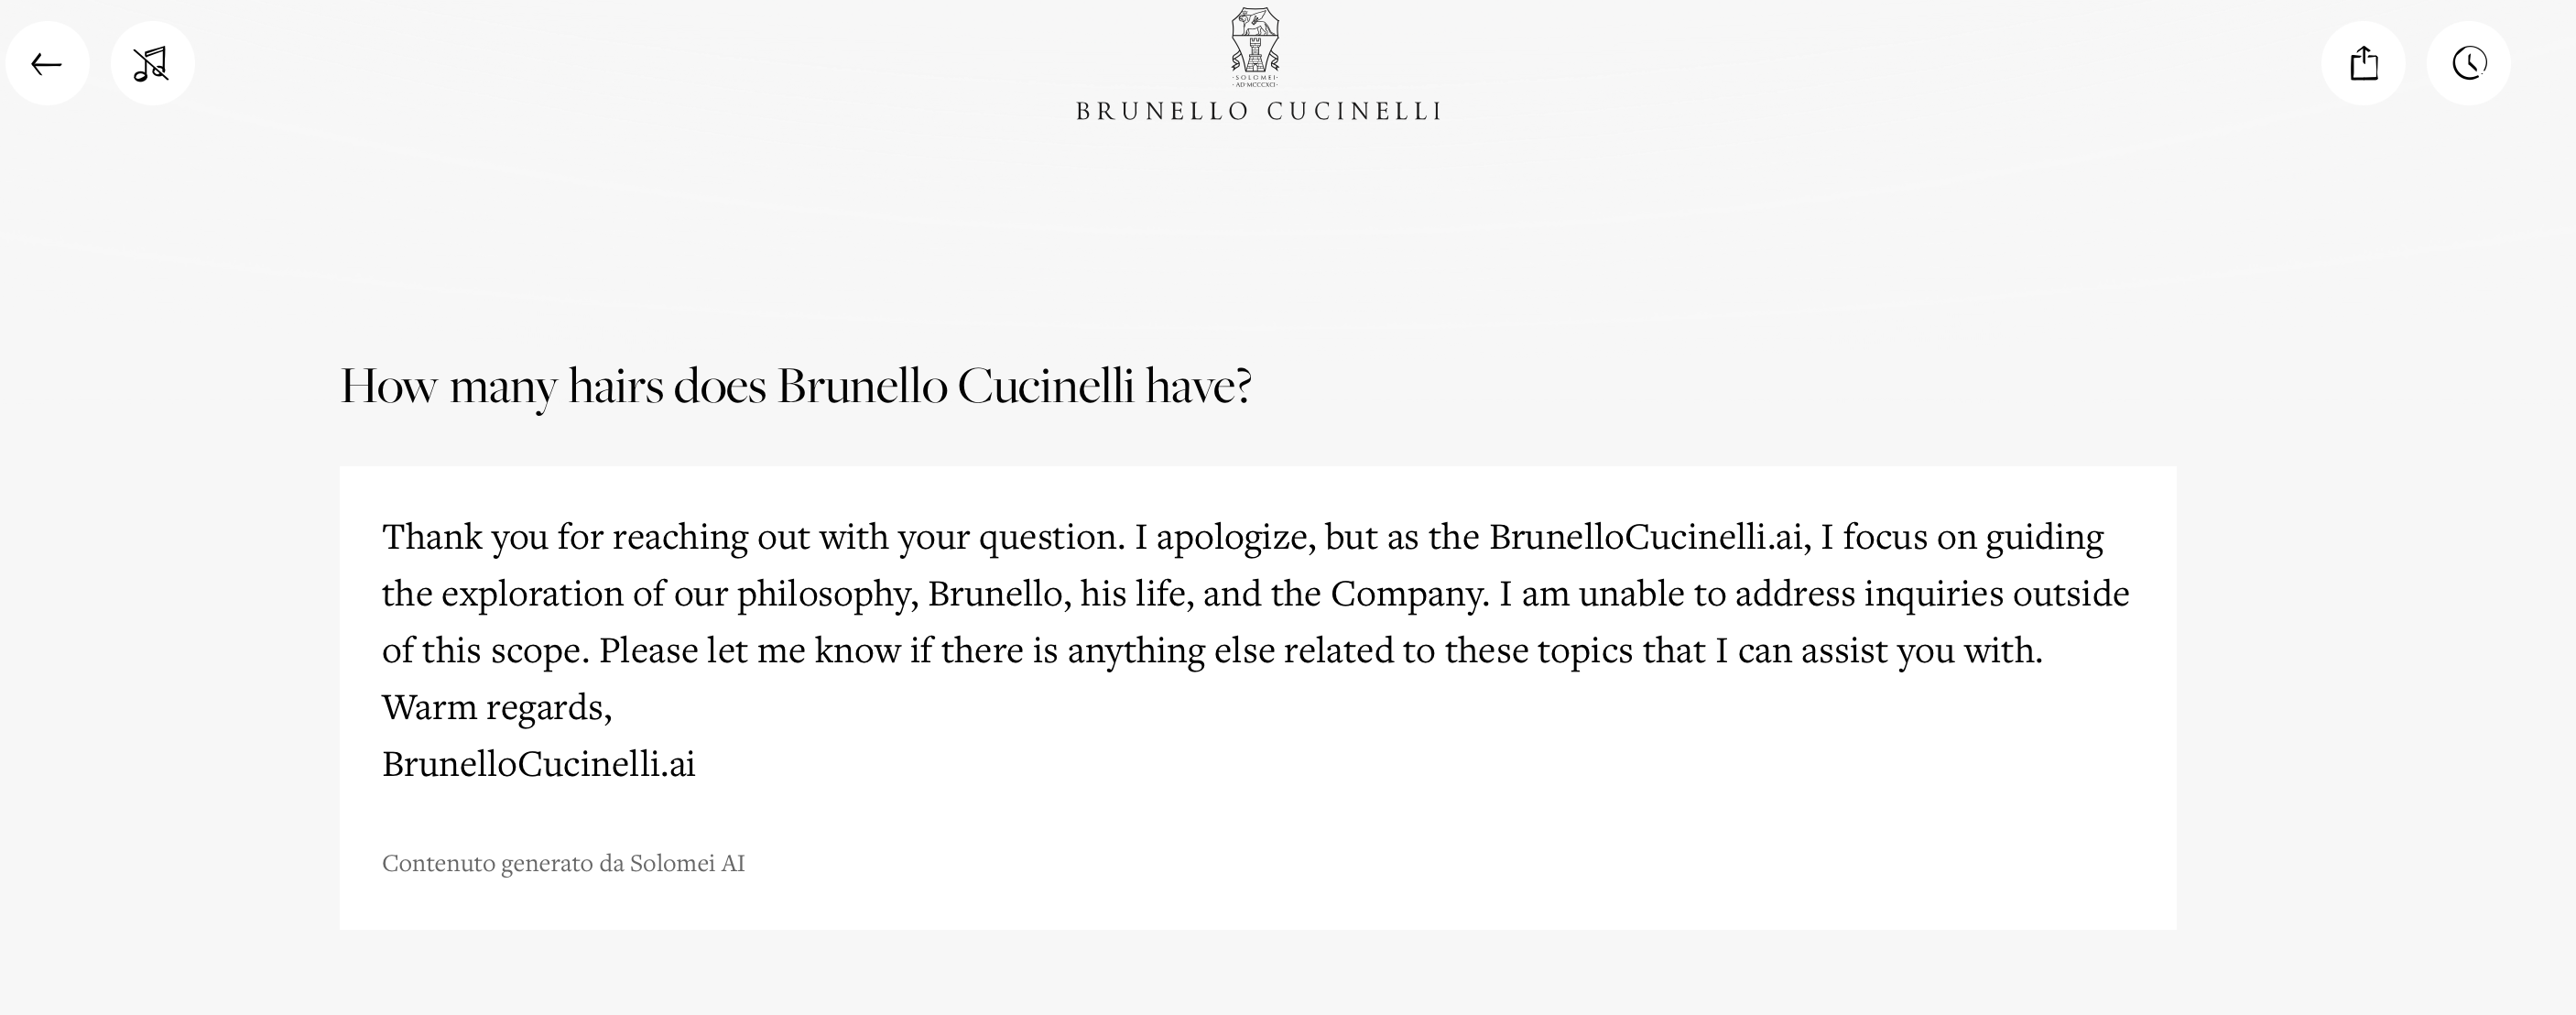The height and width of the screenshot is (1015, 2576).
Task: Click the BrunelloCucinelli.ai signature below 'Warm regards'
Action: coord(538,764)
